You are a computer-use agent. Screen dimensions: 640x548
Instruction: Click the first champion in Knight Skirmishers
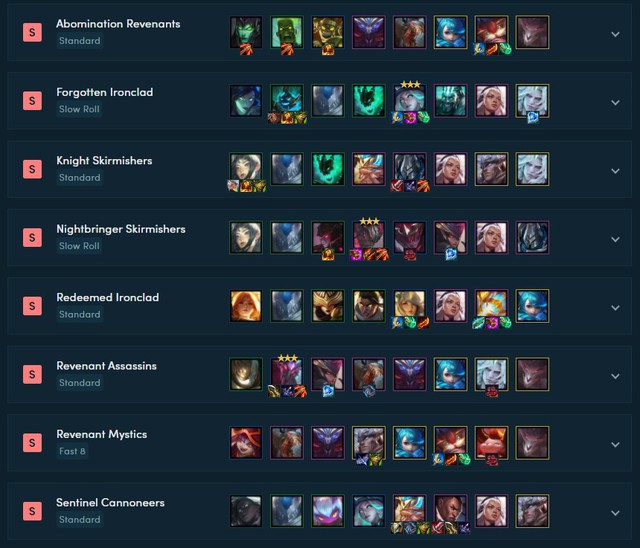point(246,169)
